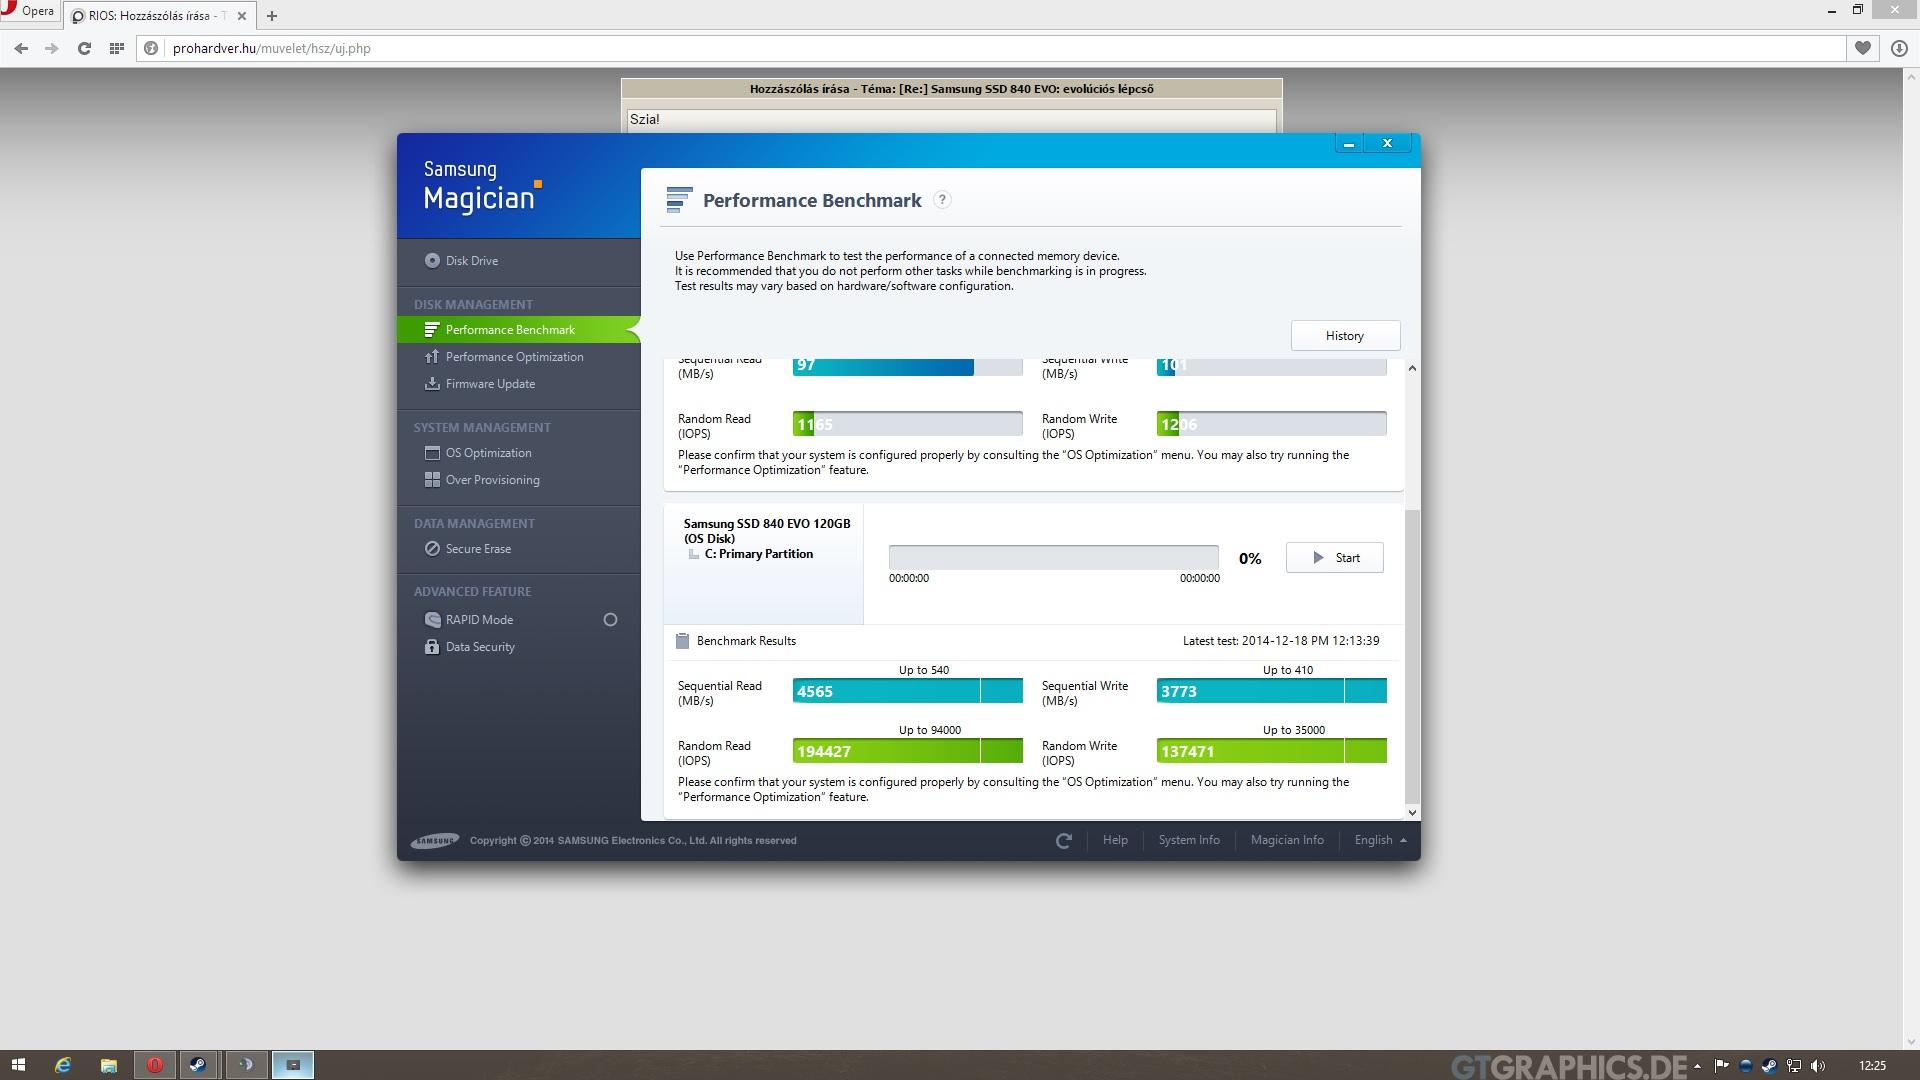The width and height of the screenshot is (1920, 1080).
Task: Click the scrollbar up arrow
Action: coord(1412,368)
